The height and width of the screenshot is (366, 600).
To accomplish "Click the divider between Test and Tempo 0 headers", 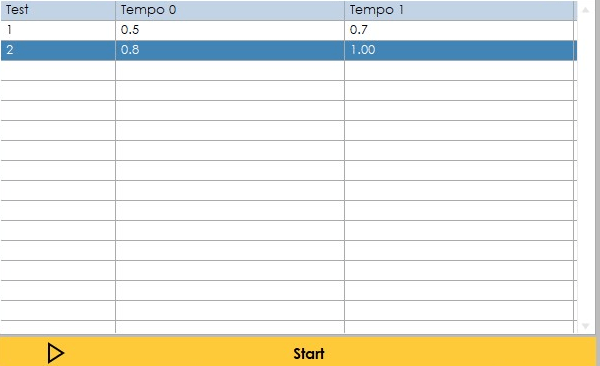I will 115,10.
